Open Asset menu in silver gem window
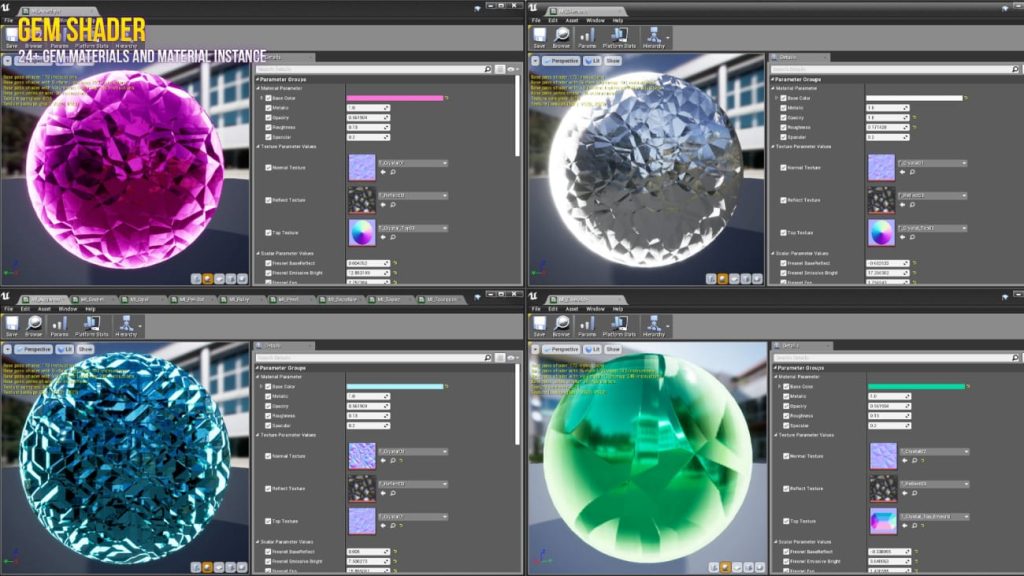Viewport: 1024px width, 576px height. (x=571, y=20)
